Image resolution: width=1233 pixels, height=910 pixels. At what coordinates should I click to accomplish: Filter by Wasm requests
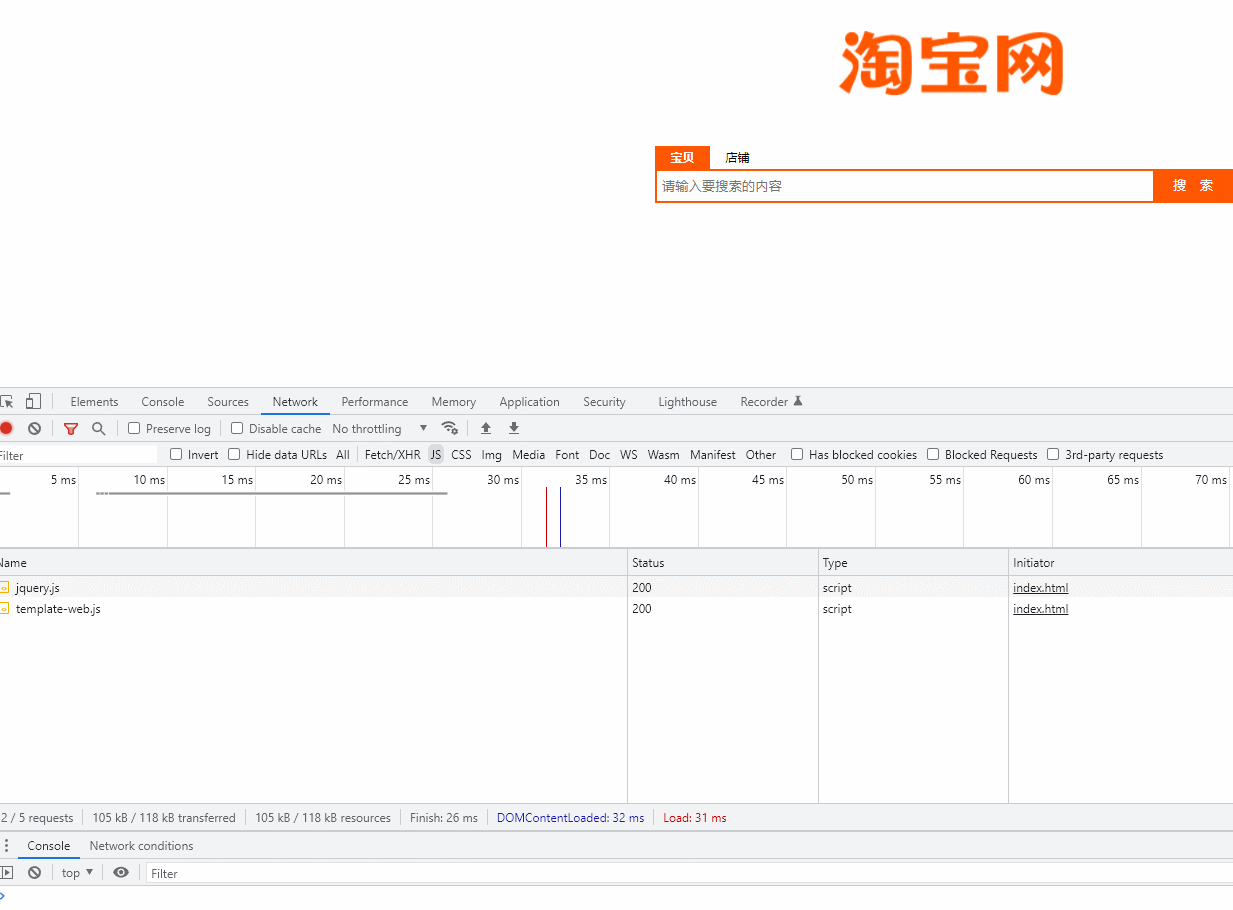tap(663, 455)
